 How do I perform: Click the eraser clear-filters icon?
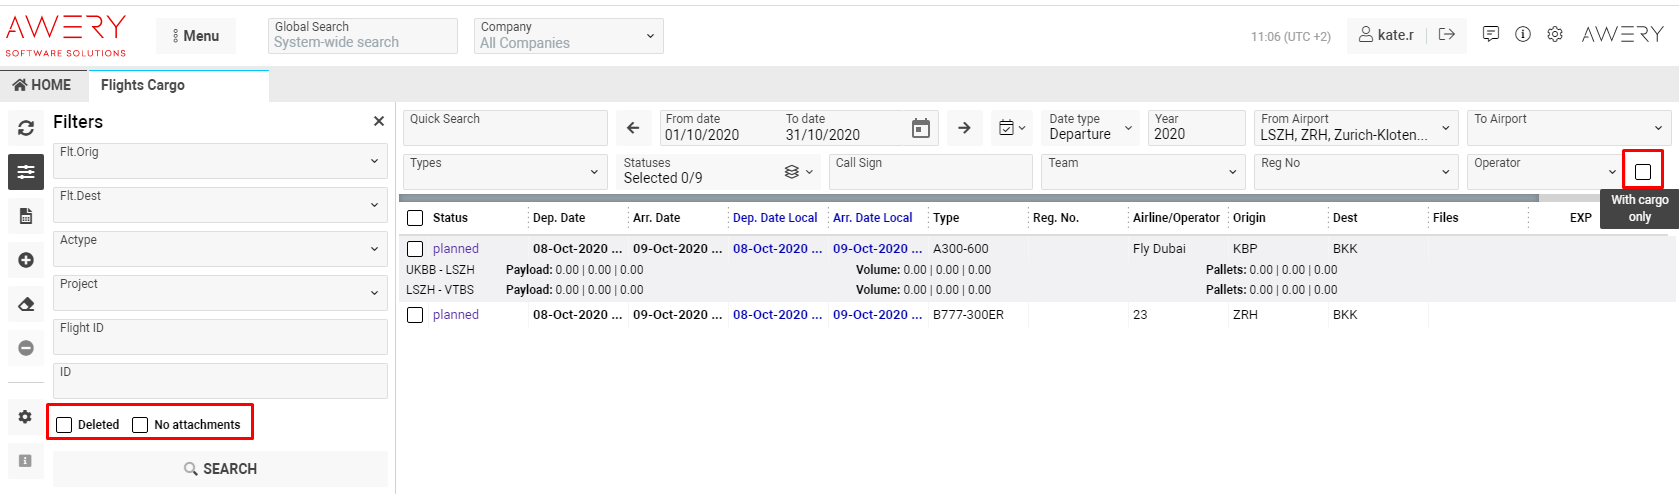pos(26,304)
